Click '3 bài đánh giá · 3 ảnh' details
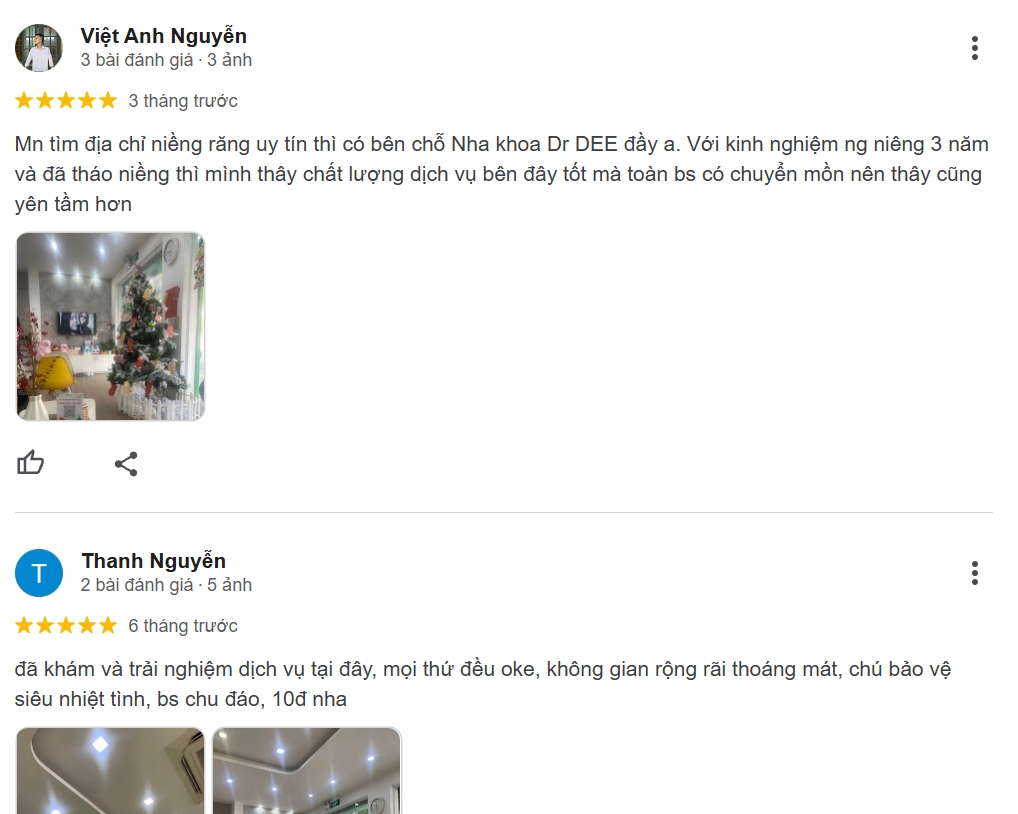 point(166,60)
